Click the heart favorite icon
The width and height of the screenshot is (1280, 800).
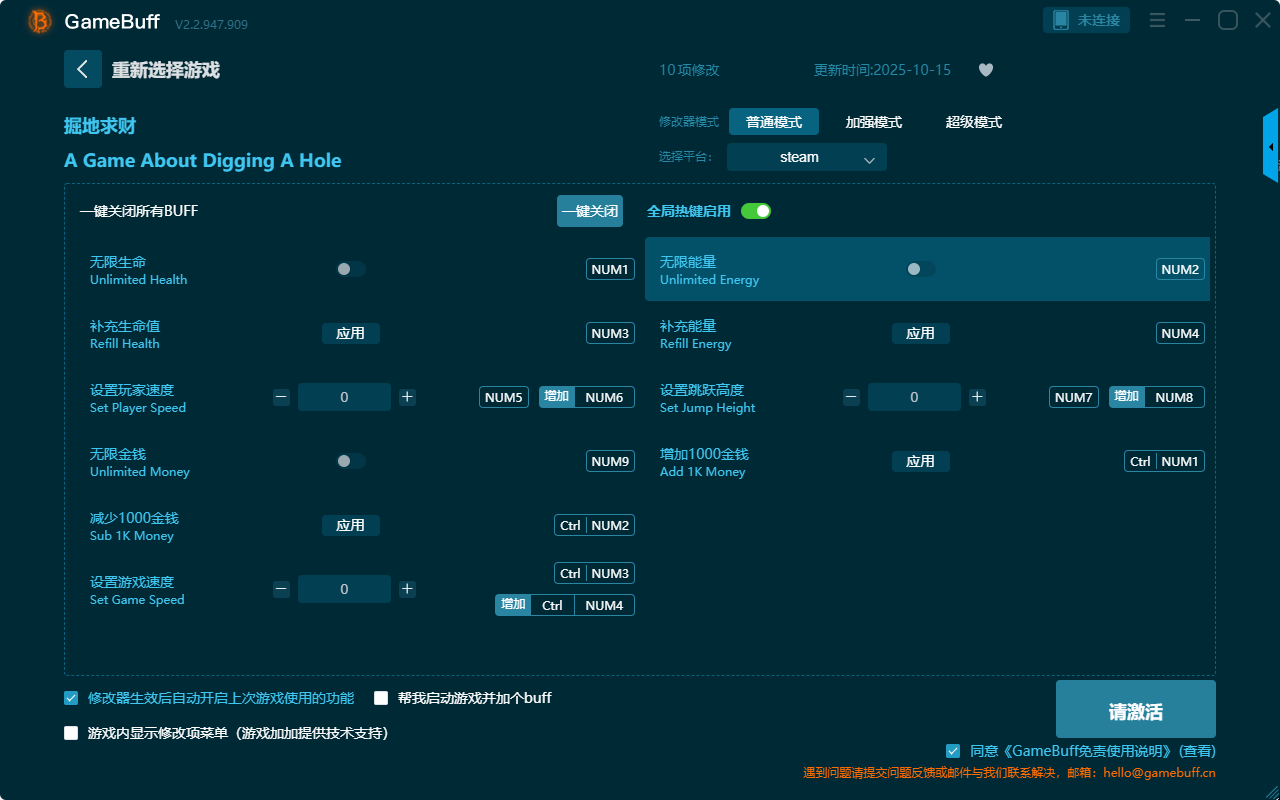point(985,70)
